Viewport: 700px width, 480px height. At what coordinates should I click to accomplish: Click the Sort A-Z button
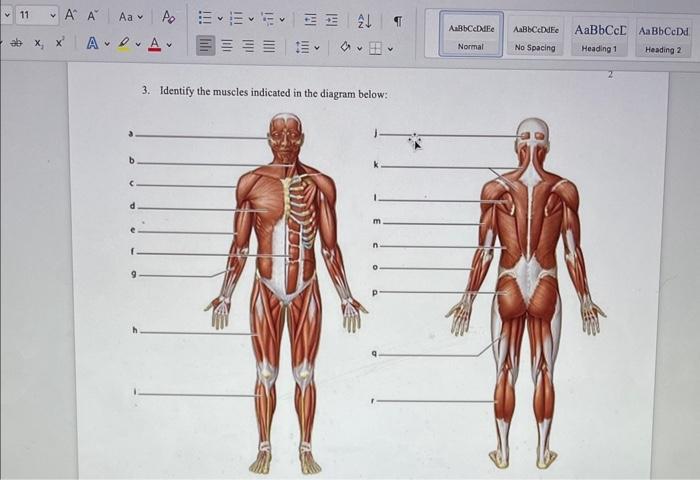pos(364,21)
